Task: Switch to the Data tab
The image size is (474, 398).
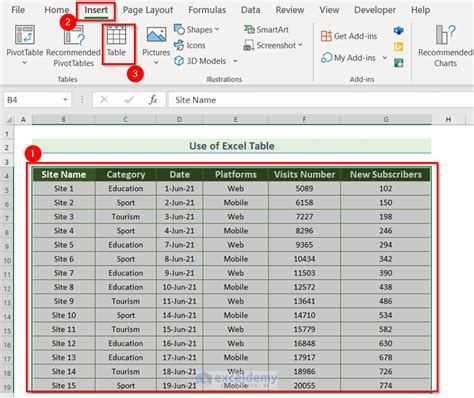Action: 251,10
